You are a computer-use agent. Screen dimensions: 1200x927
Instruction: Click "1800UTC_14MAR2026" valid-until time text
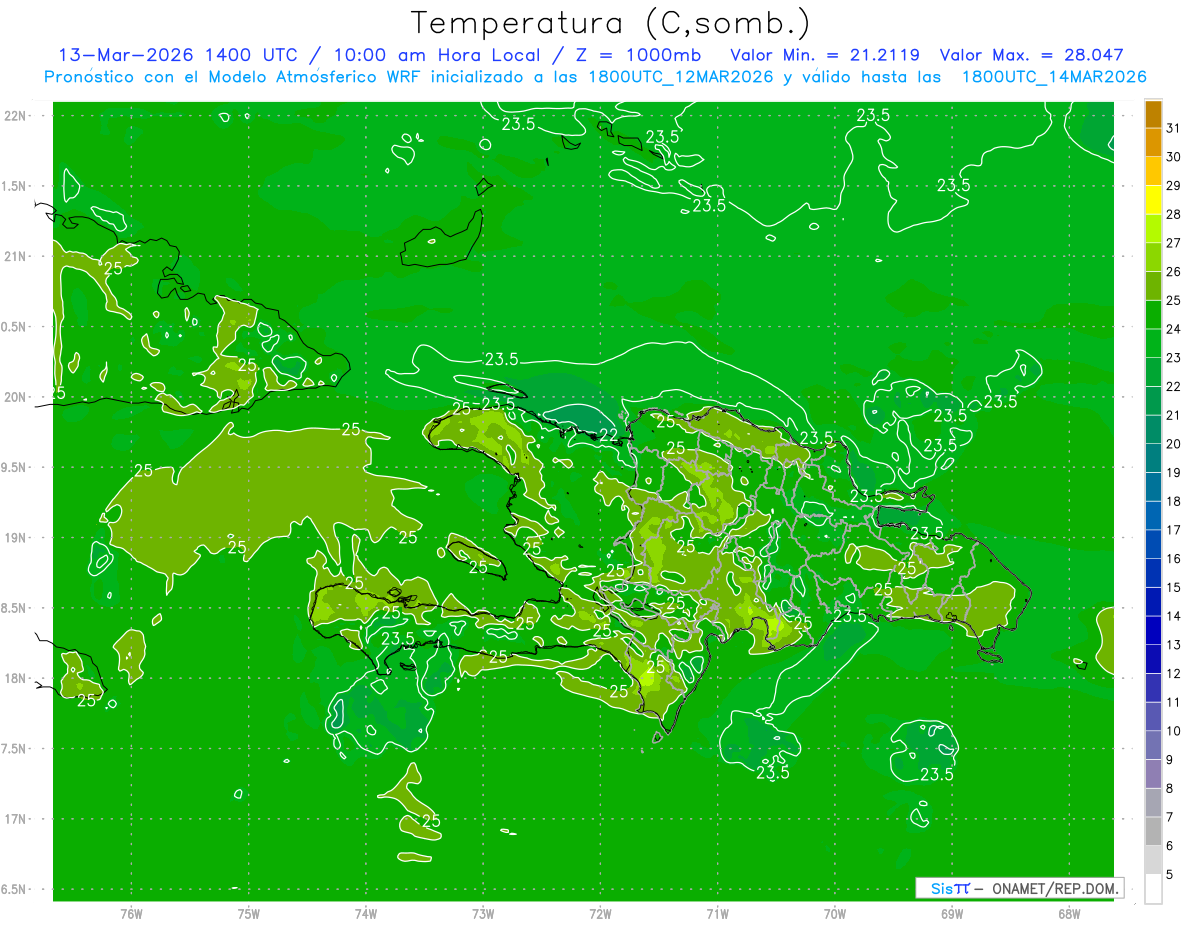[1053, 76]
